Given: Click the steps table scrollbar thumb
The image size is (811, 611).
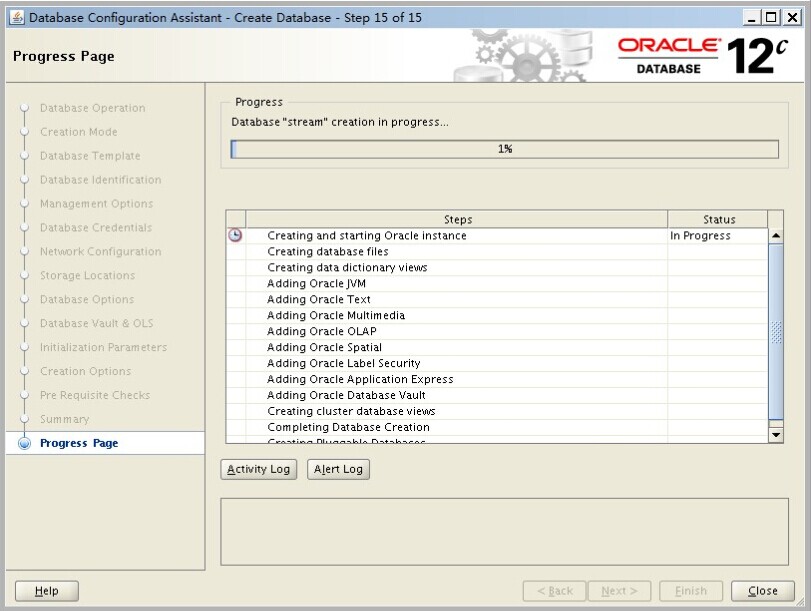Looking at the screenshot, I should (x=776, y=332).
